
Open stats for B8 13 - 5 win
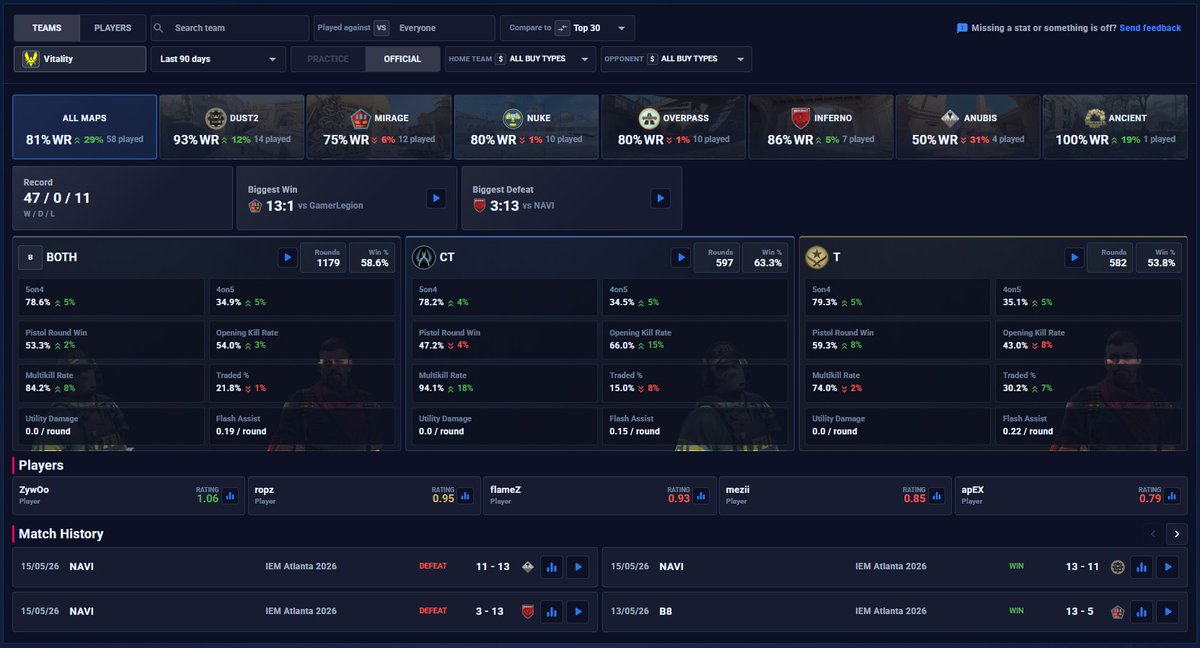[x=1141, y=611]
